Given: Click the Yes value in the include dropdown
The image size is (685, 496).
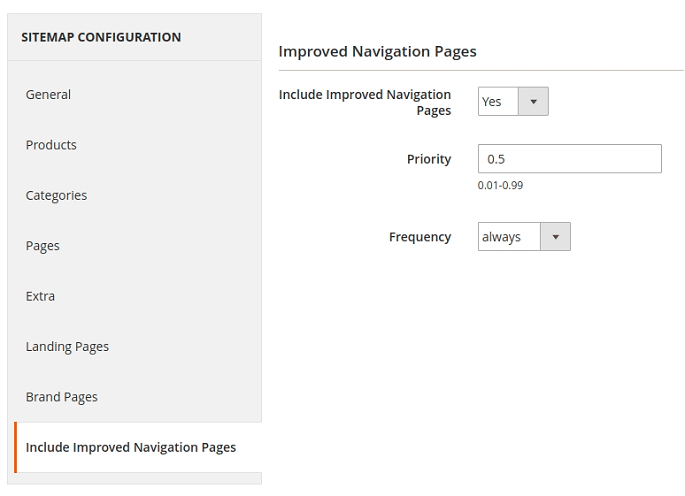Looking at the screenshot, I should (493, 101).
